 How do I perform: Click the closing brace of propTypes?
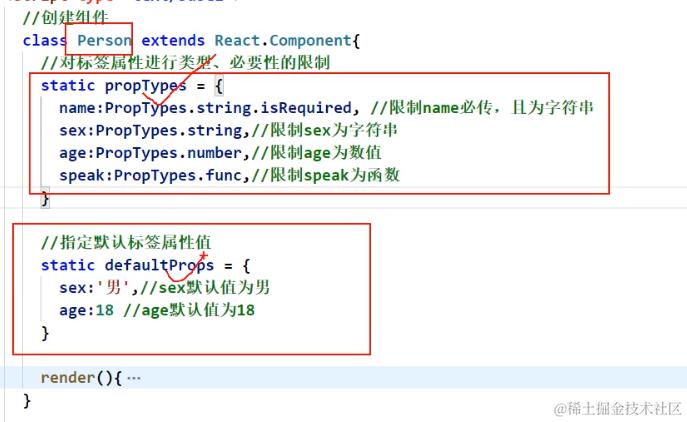click(45, 199)
